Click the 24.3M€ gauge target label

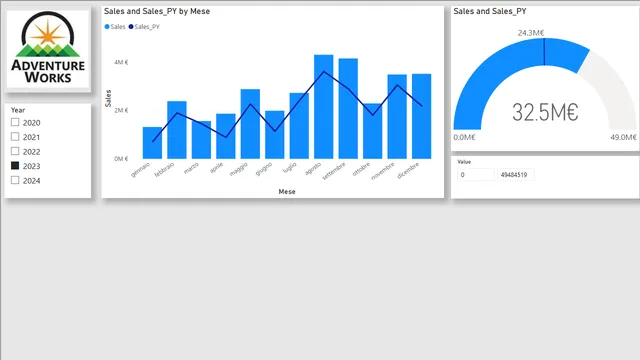tap(531, 33)
